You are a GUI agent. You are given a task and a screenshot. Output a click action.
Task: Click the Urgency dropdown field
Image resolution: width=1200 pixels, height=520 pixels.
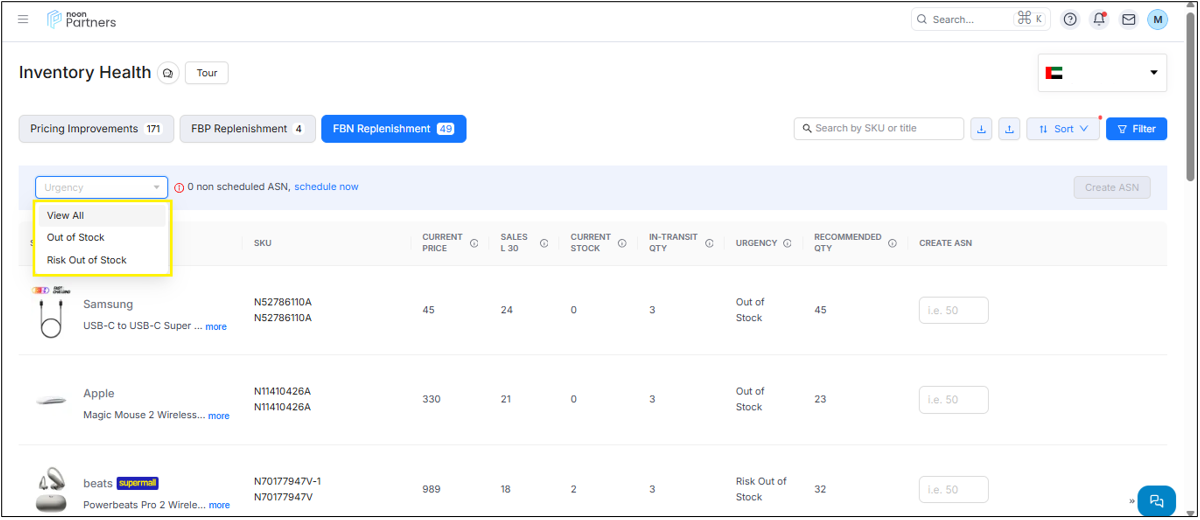click(102, 187)
